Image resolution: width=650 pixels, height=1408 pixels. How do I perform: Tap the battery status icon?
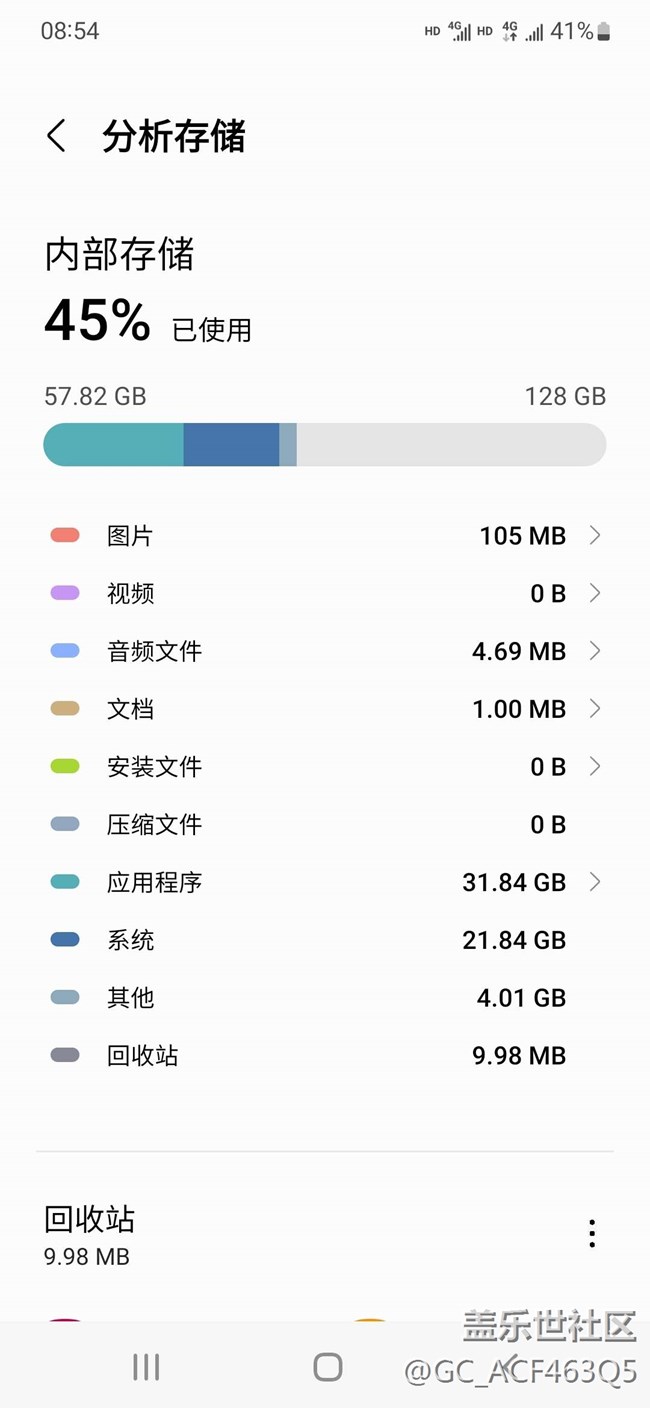pyautogui.click(x=603, y=32)
